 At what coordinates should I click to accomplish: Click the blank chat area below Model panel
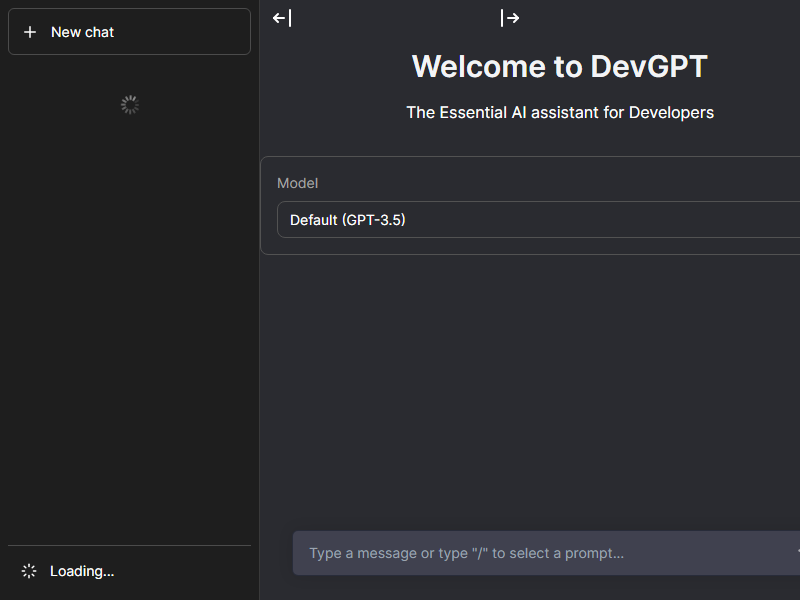pyautogui.click(x=530, y=390)
